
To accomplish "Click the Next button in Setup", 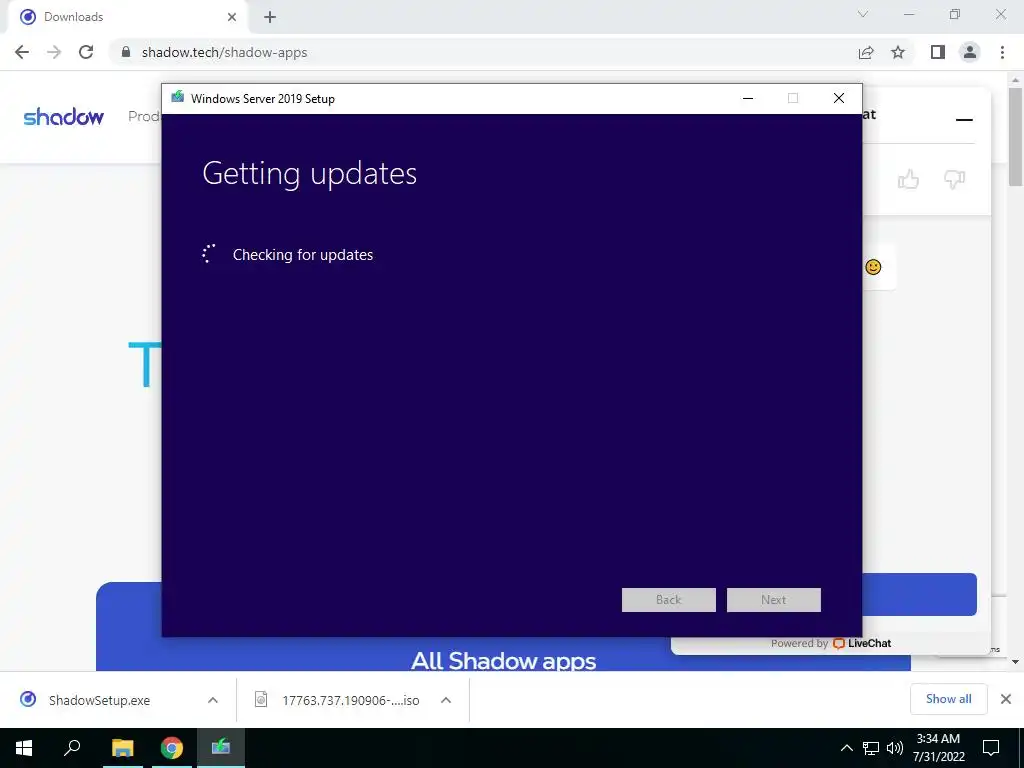I will pyautogui.click(x=774, y=600).
